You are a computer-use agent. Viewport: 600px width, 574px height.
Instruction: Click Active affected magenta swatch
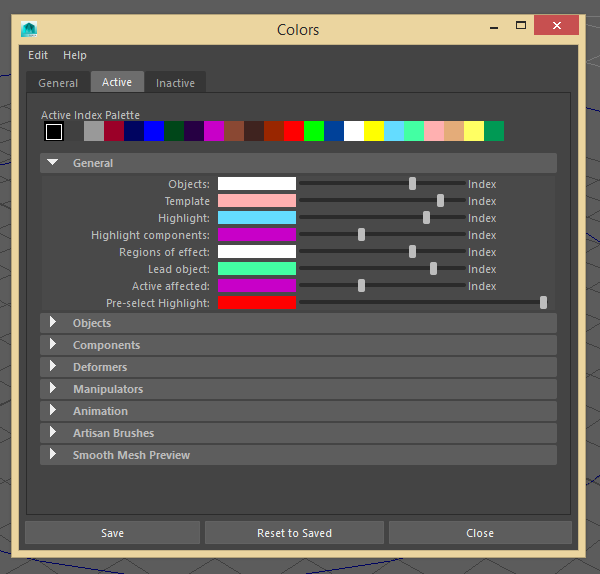pos(257,286)
